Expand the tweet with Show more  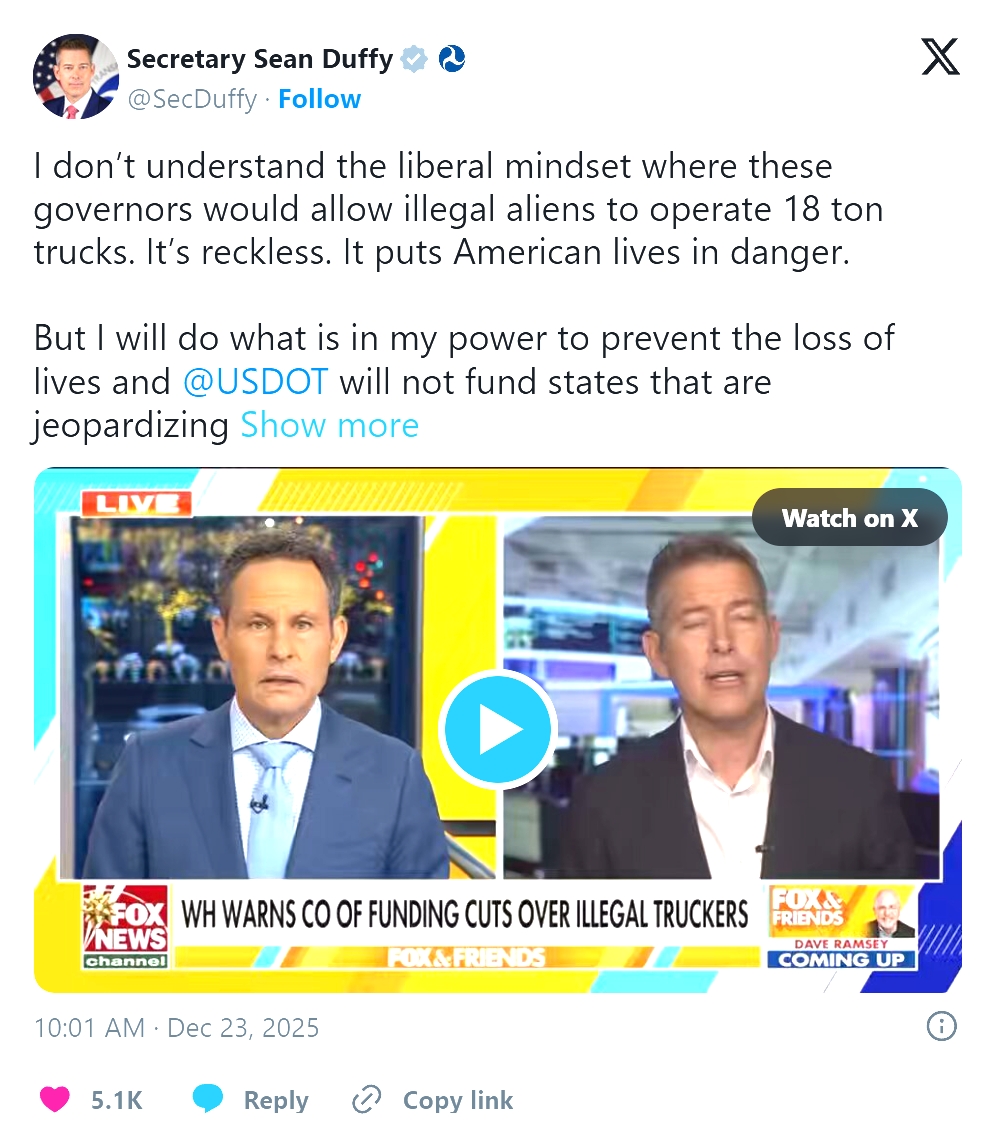(x=330, y=425)
